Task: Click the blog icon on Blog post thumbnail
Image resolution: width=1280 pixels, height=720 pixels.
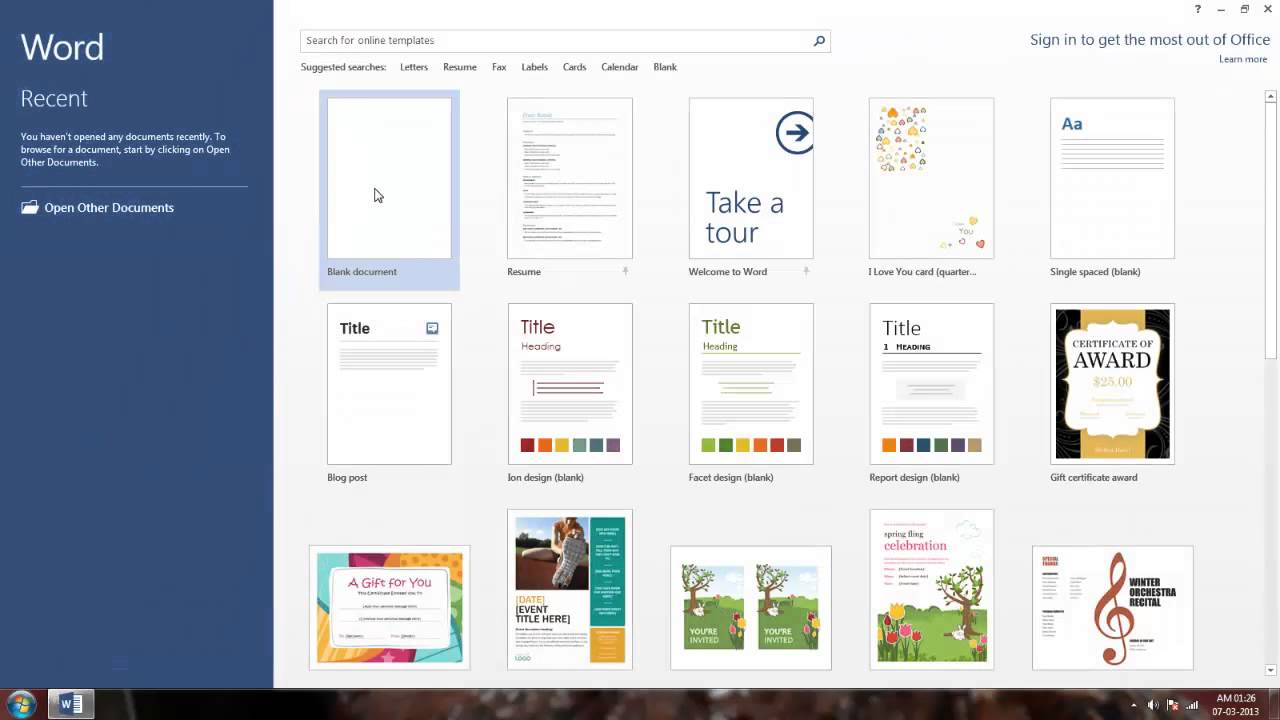Action: click(x=432, y=328)
